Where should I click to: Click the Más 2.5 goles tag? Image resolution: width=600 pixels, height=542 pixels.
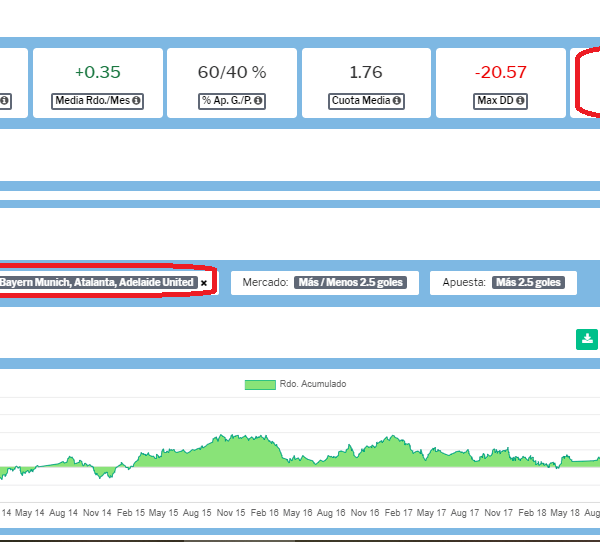point(530,283)
